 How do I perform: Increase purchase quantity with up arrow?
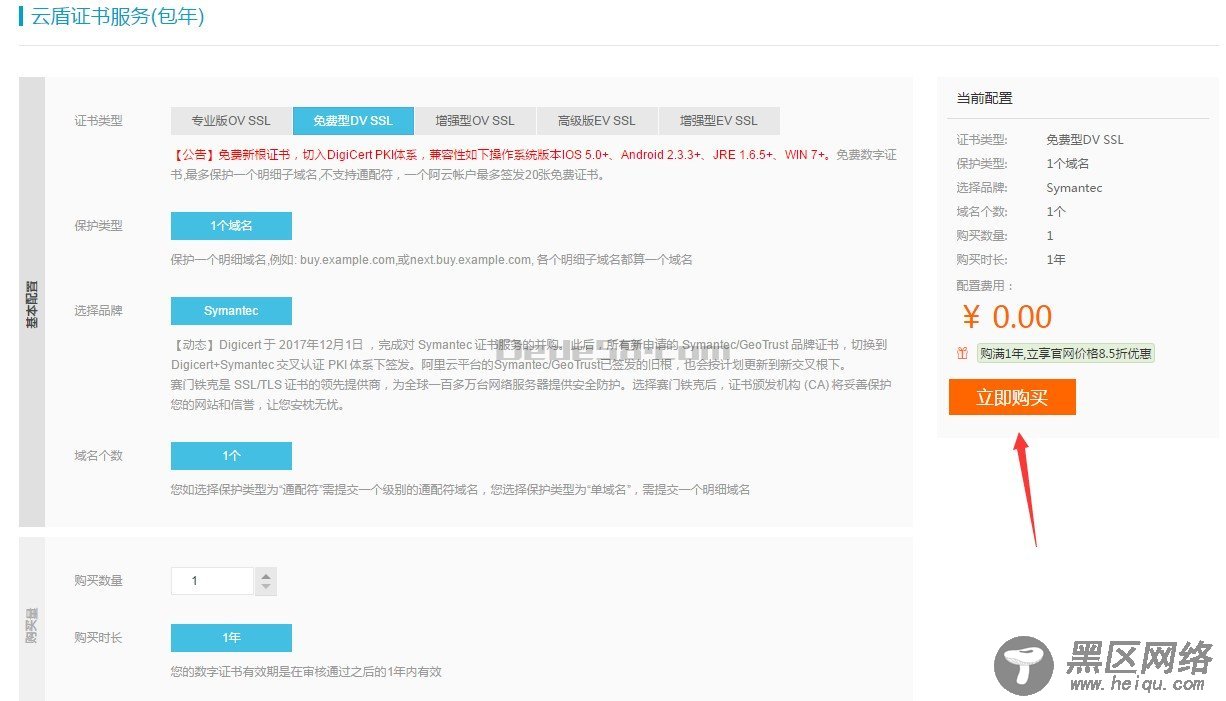tap(265, 575)
